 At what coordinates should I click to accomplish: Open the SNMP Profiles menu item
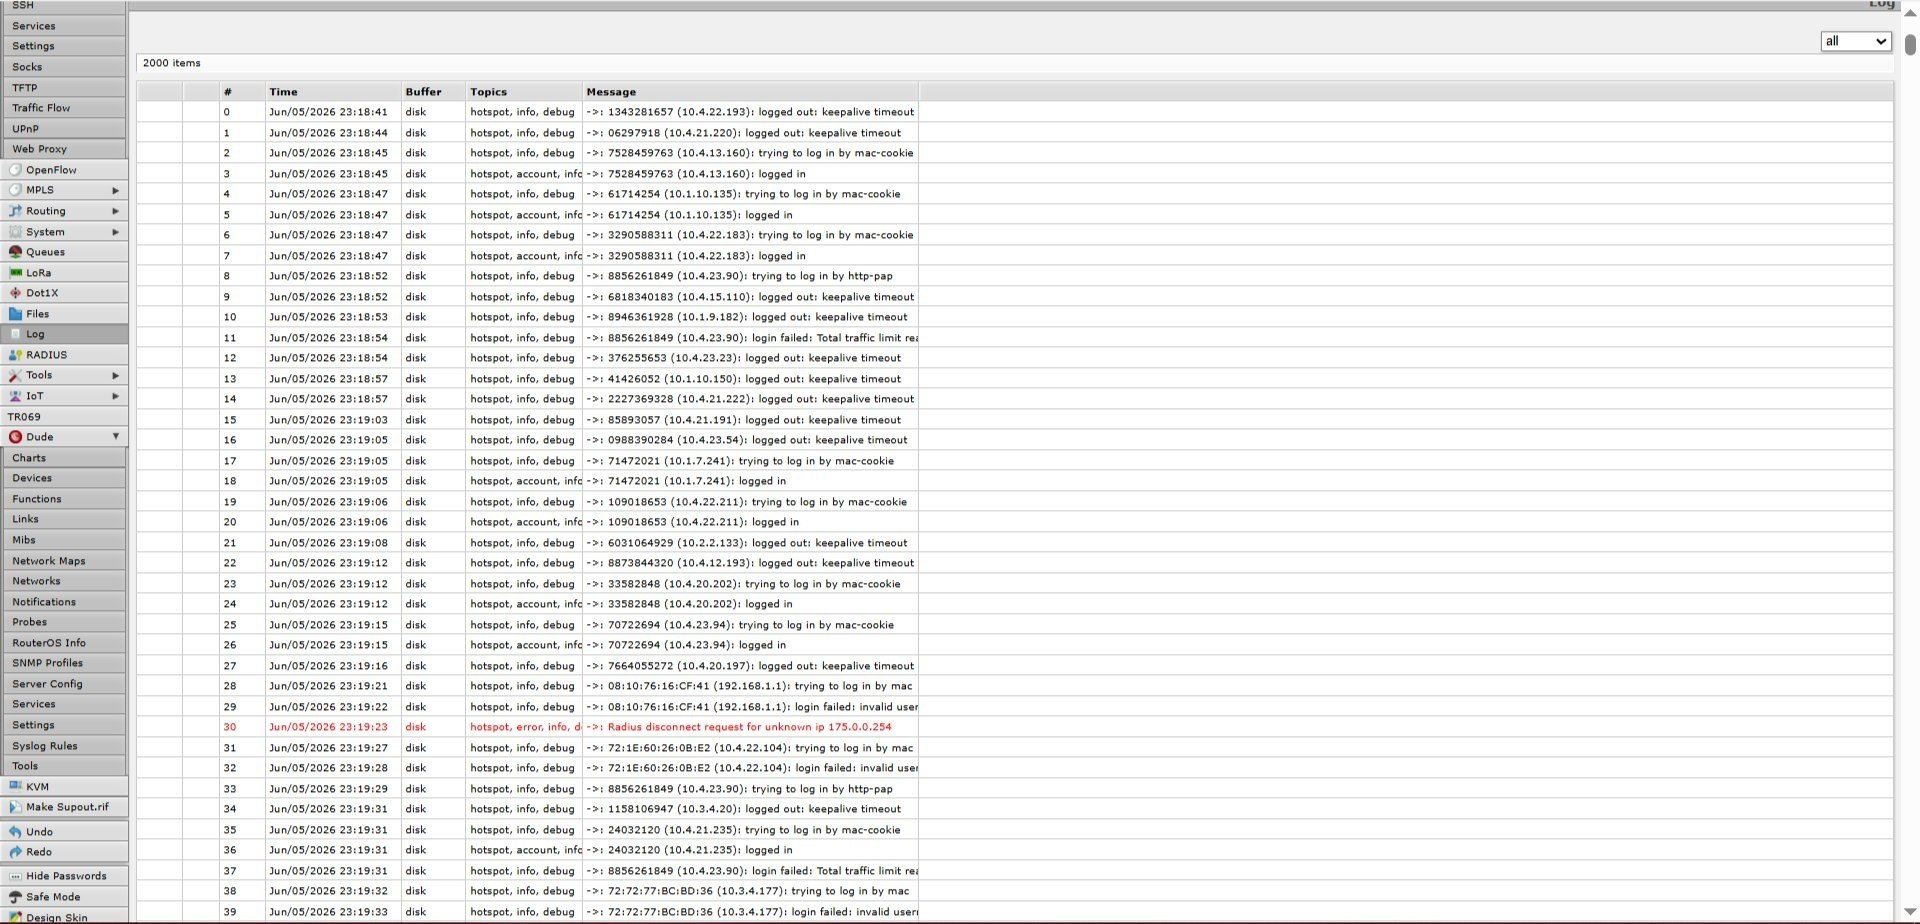coord(64,663)
